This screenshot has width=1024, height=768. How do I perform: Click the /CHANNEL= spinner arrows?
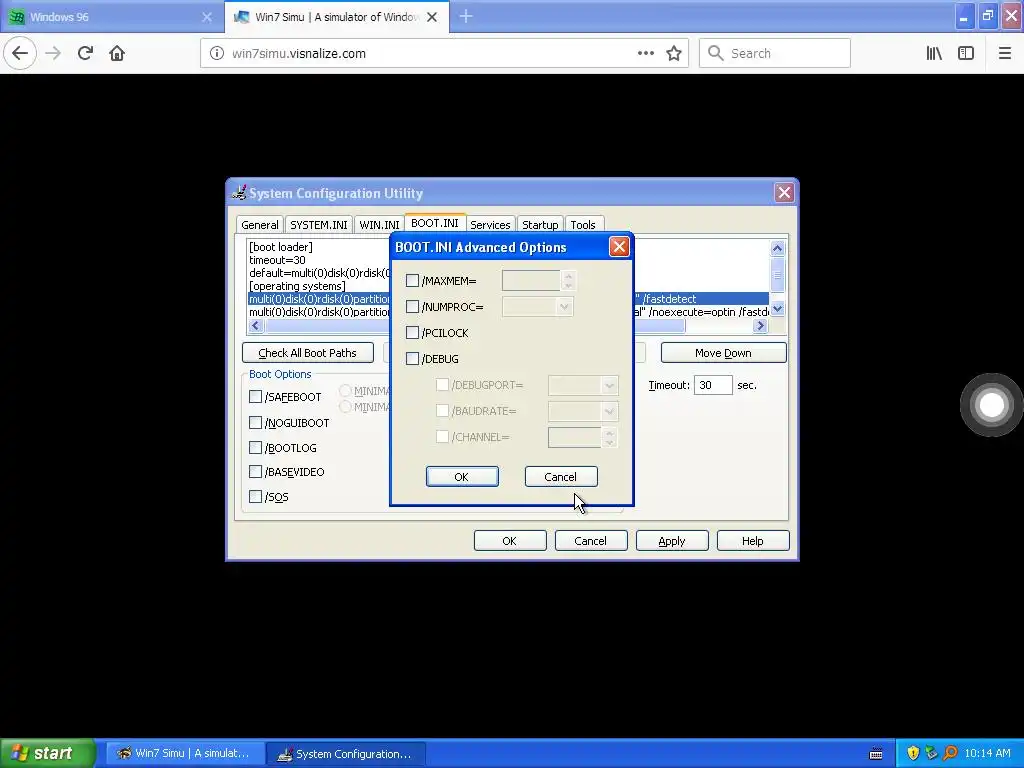point(609,437)
